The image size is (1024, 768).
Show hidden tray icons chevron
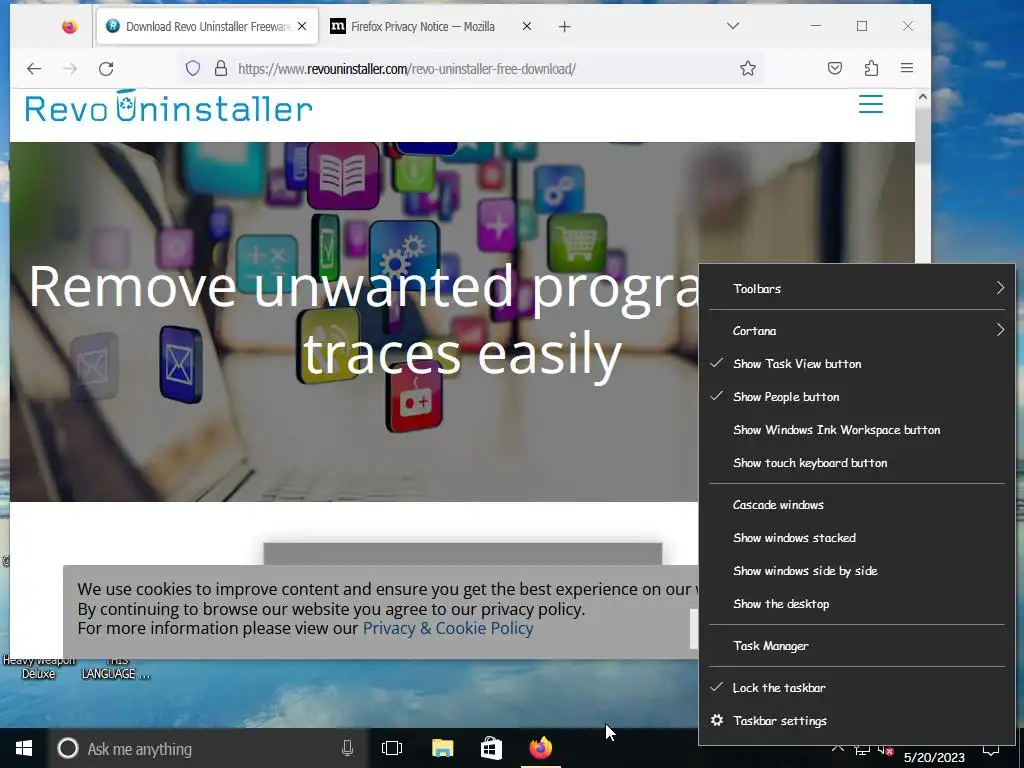tap(838, 750)
